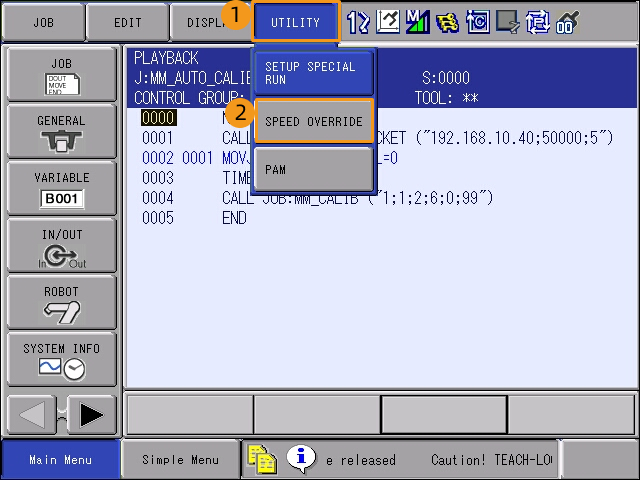The image size is (640, 480).
Task: Click the CONTROL GROUP label
Action: pyautogui.click(x=189, y=98)
